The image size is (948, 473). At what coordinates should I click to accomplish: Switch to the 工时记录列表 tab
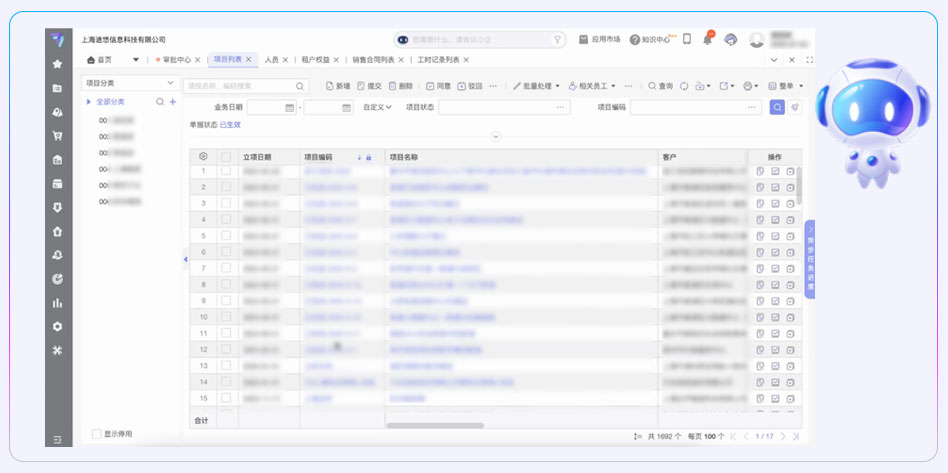pyautogui.click(x=438, y=60)
